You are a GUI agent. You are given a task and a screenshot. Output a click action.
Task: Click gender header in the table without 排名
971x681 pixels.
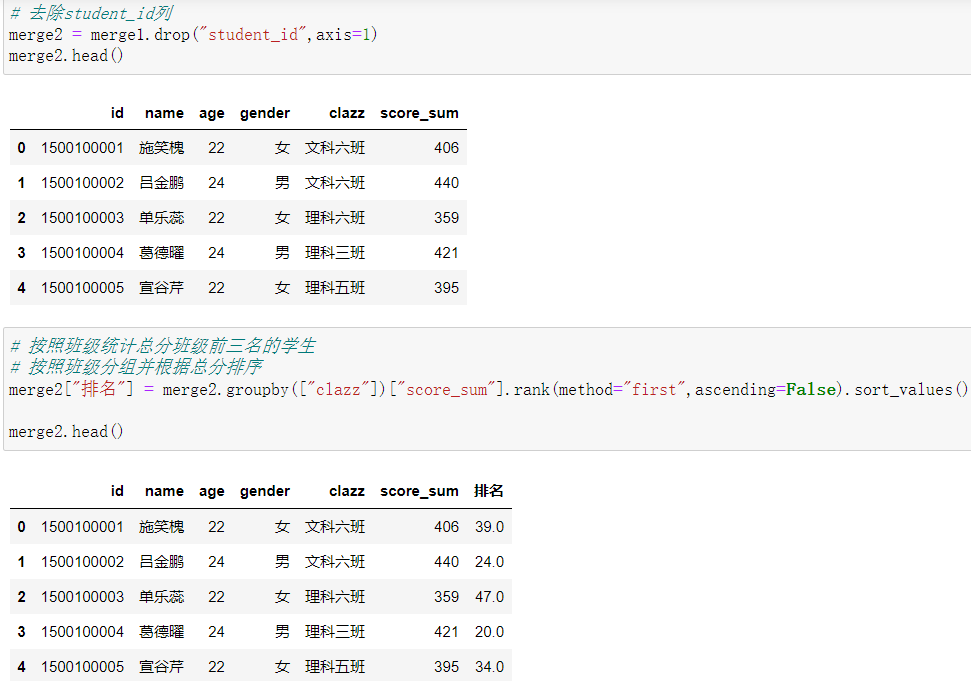[x=265, y=114]
